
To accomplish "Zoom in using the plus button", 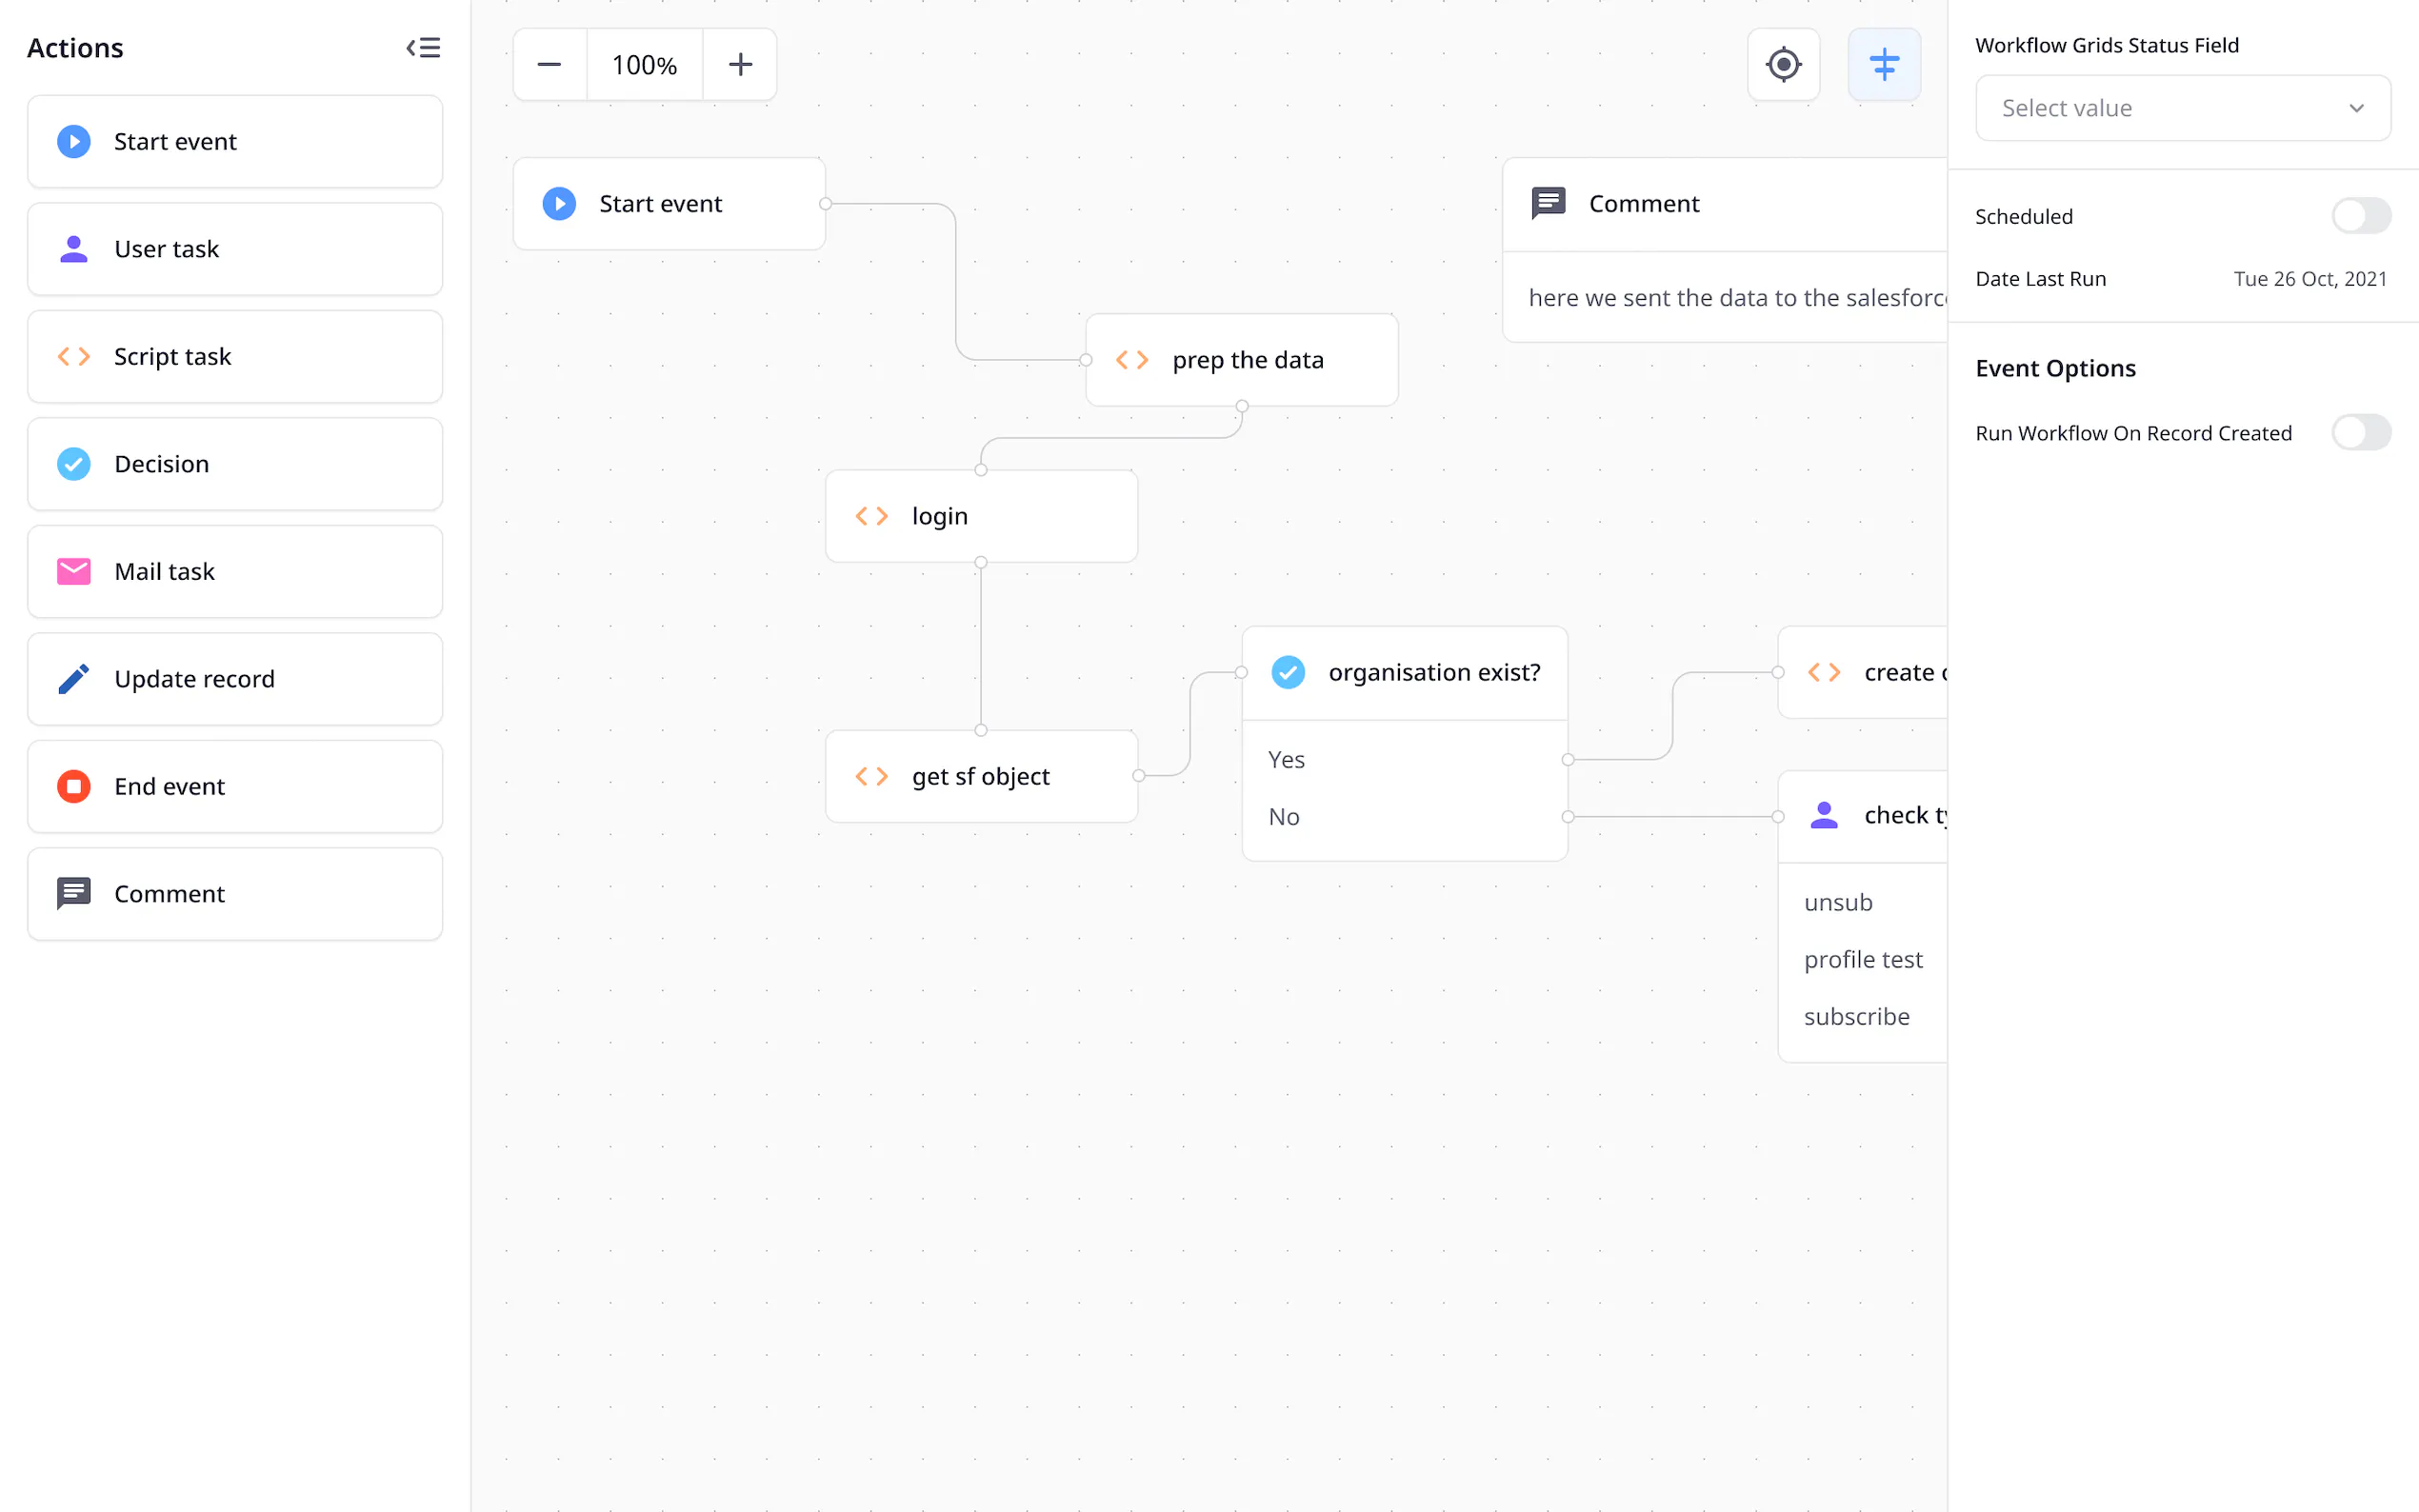I will point(740,64).
